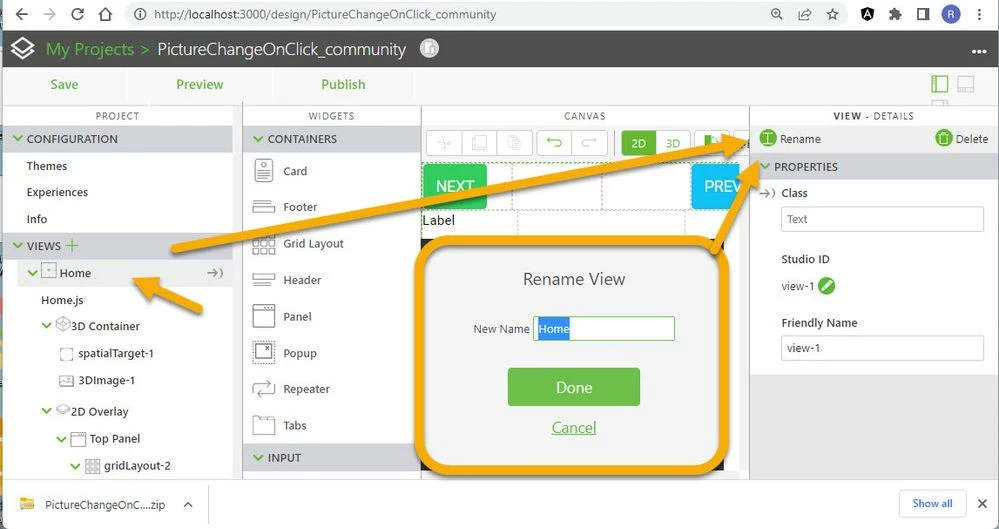Click the Friendly Name field

click(x=882, y=348)
